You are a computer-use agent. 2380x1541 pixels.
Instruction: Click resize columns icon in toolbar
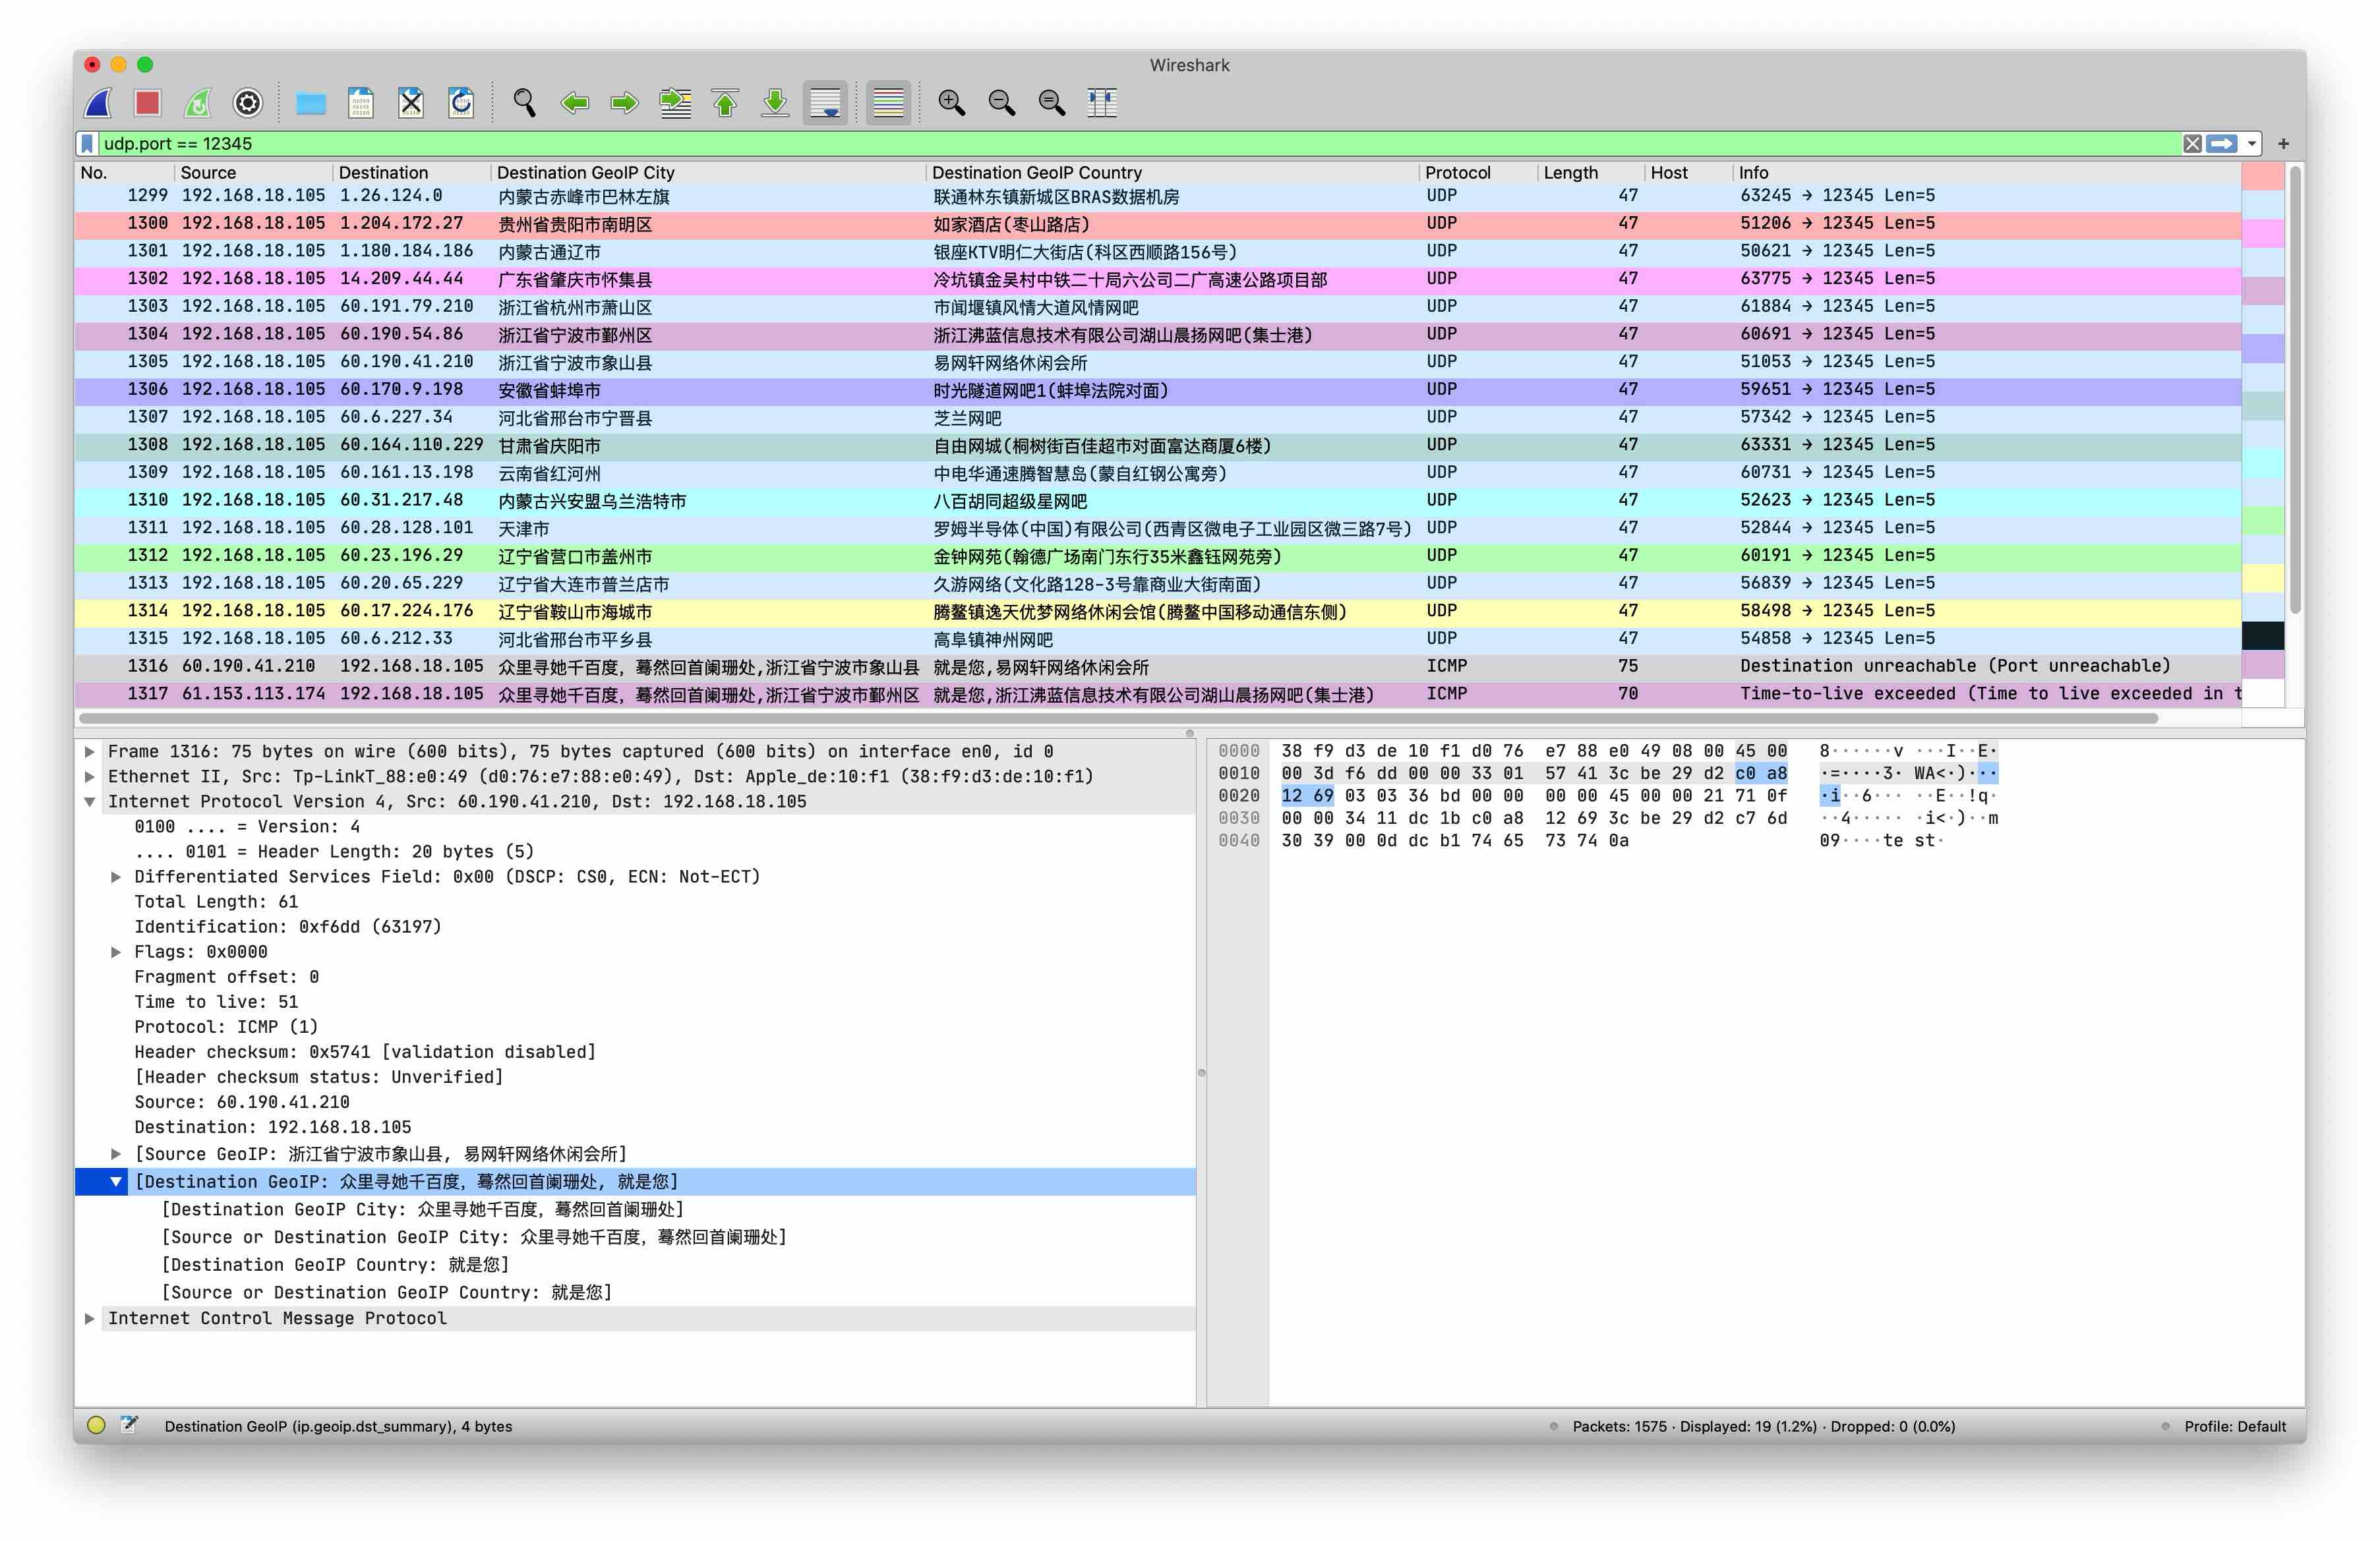pos(1101,102)
